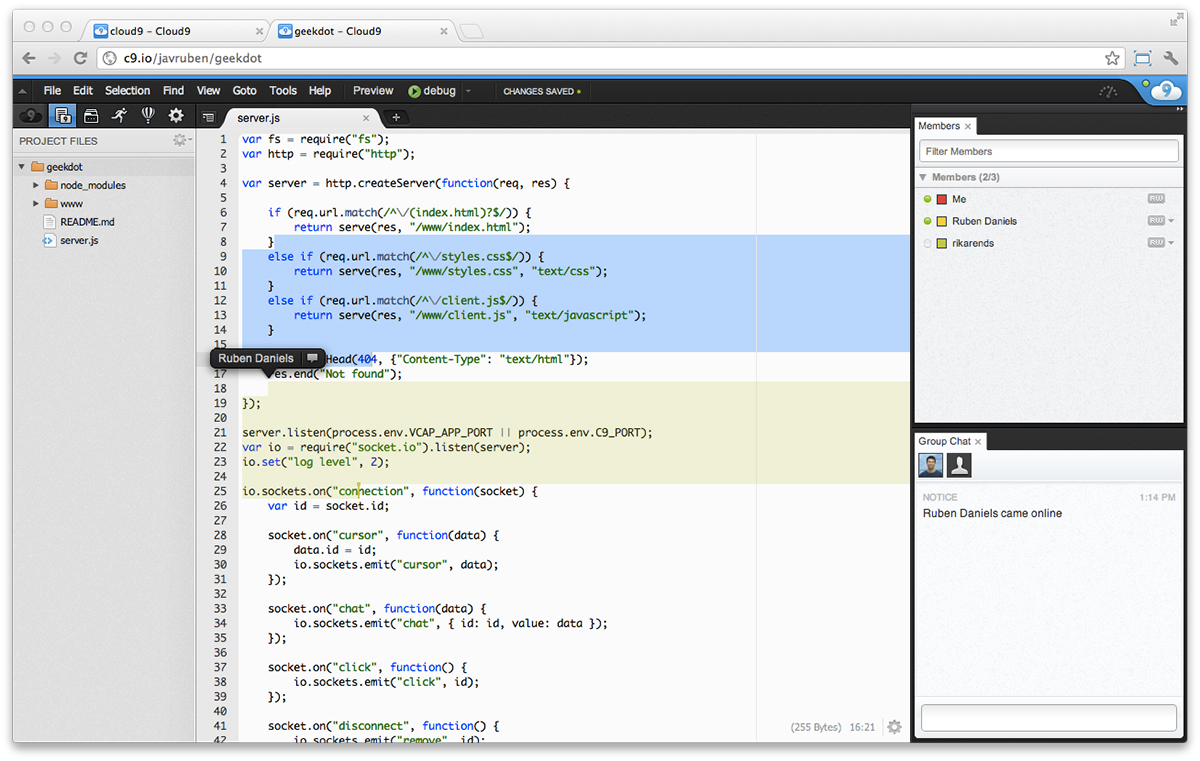Click the hot air balloon Deploy icon

coord(148,115)
